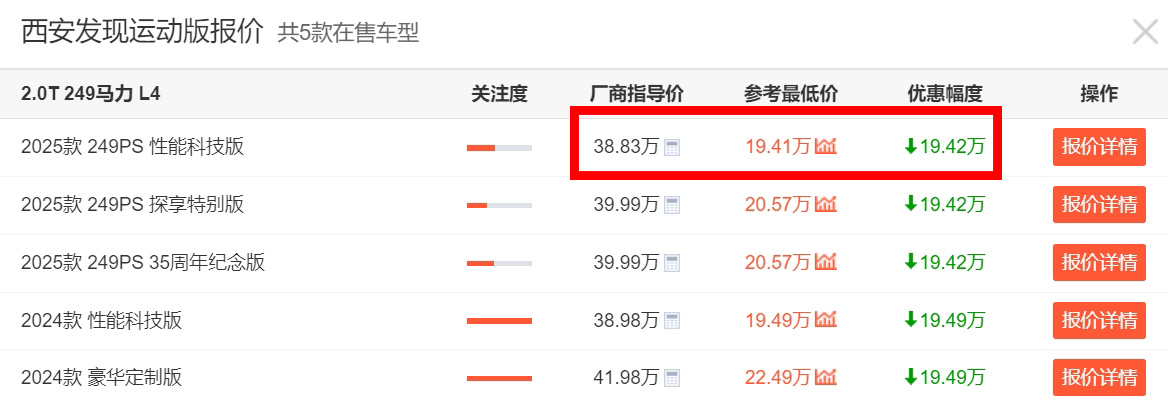Open price trend chart icon for 19.41万
Image resolution: width=1168 pixels, height=403 pixels.
825,147
